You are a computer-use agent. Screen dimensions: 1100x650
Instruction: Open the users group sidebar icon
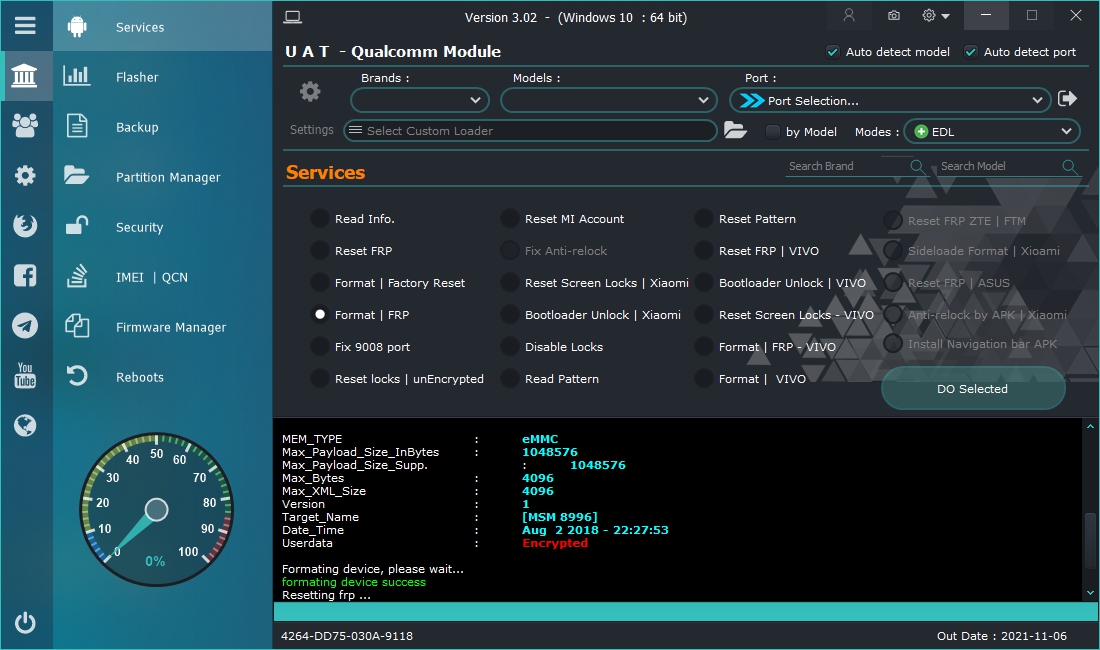click(25, 126)
